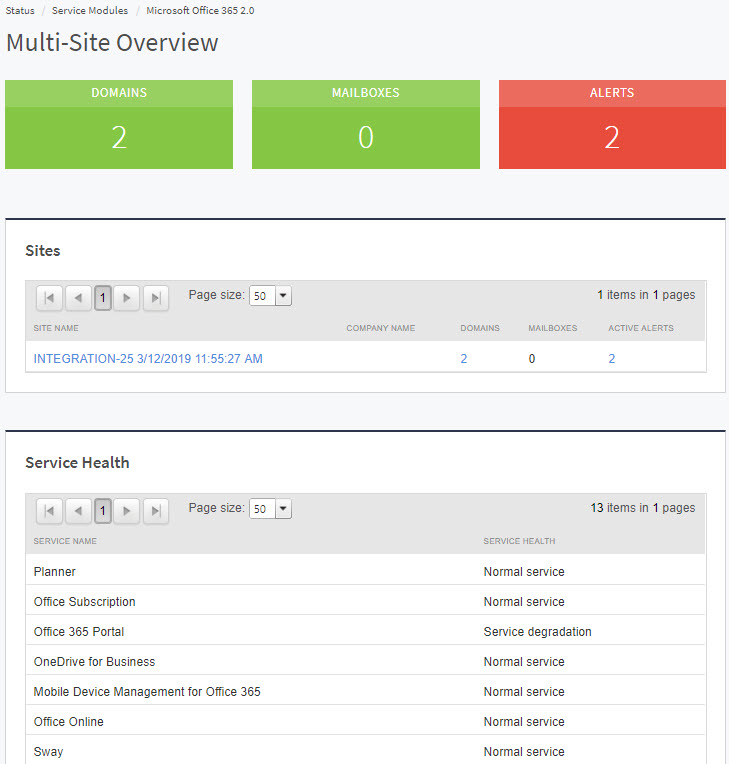Sort Sites by Active Alerts column

(x=641, y=328)
